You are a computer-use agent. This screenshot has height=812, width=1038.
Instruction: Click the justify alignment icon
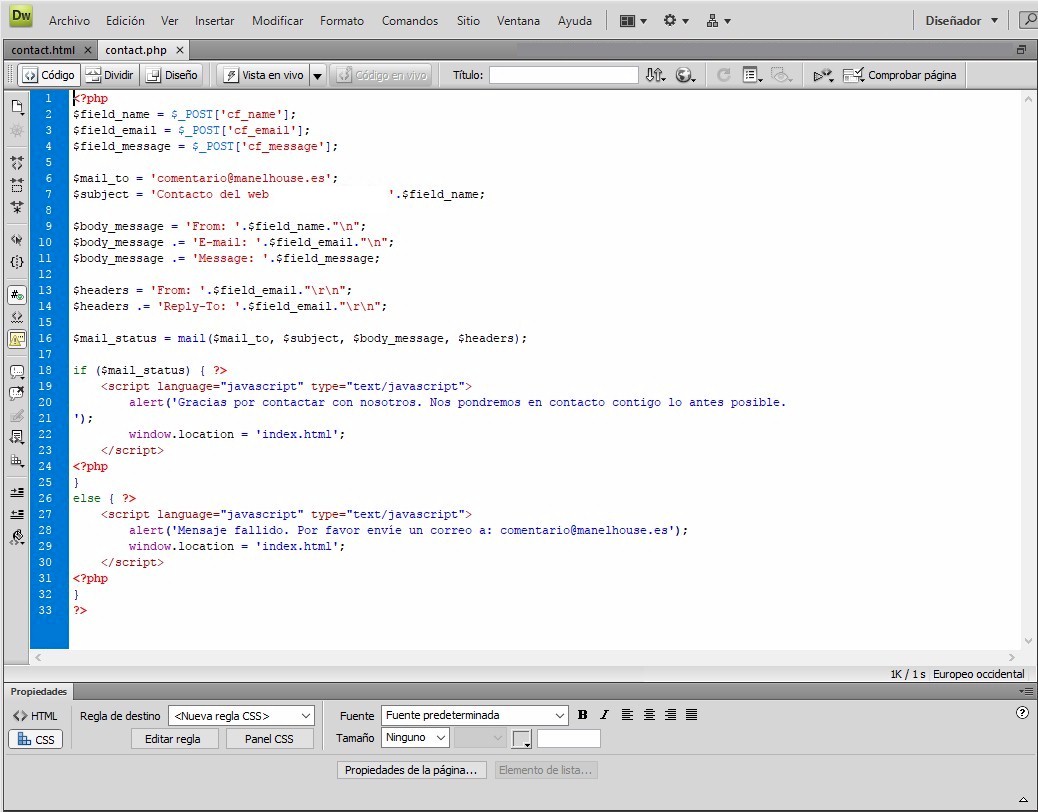(691, 715)
